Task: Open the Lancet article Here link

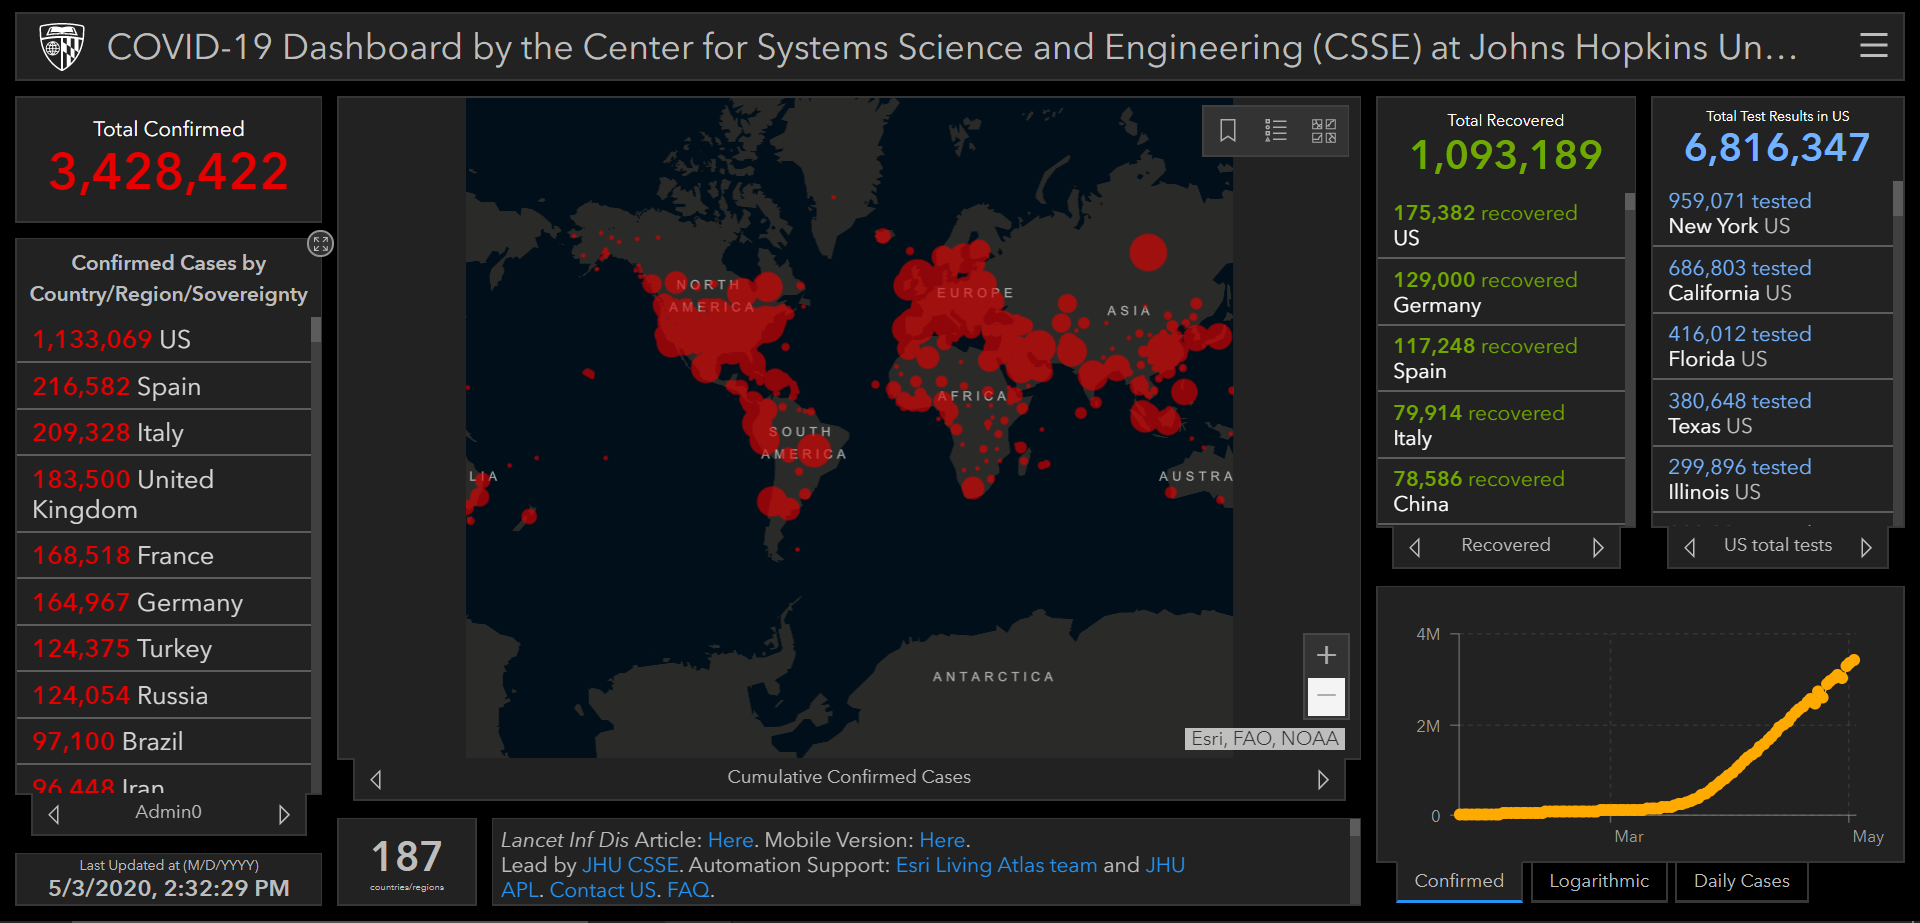Action: click(730, 840)
